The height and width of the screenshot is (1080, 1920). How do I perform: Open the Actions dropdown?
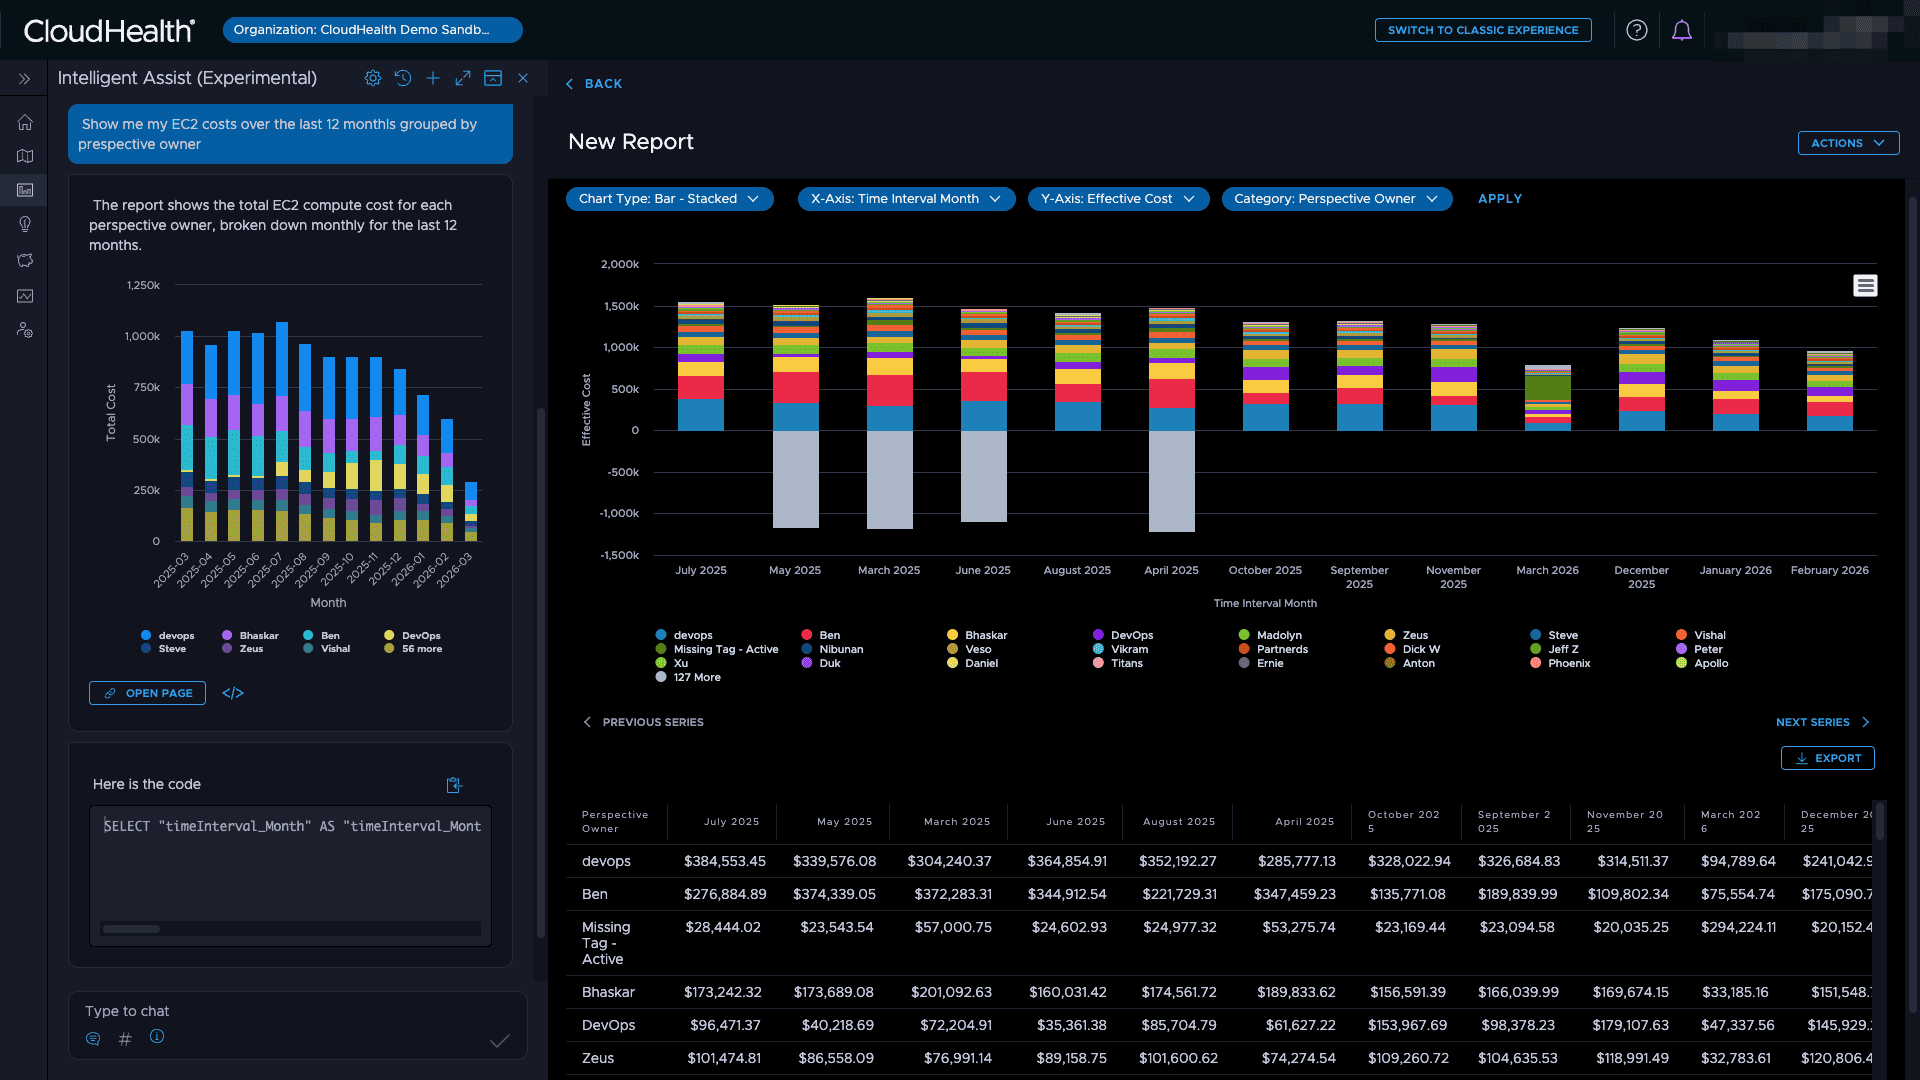[1848, 143]
